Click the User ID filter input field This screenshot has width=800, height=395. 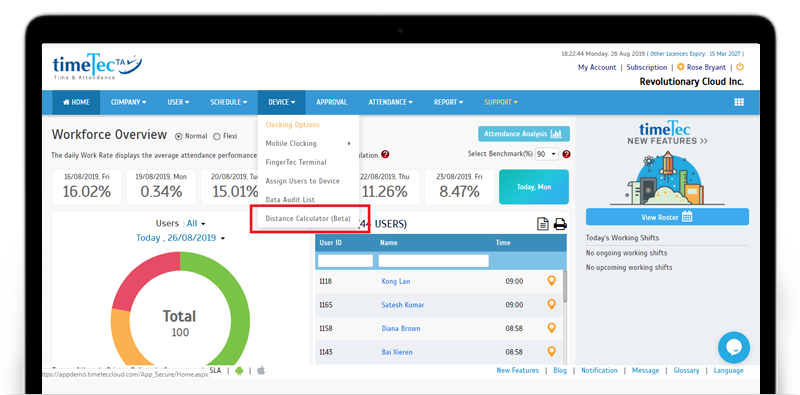[345, 261]
